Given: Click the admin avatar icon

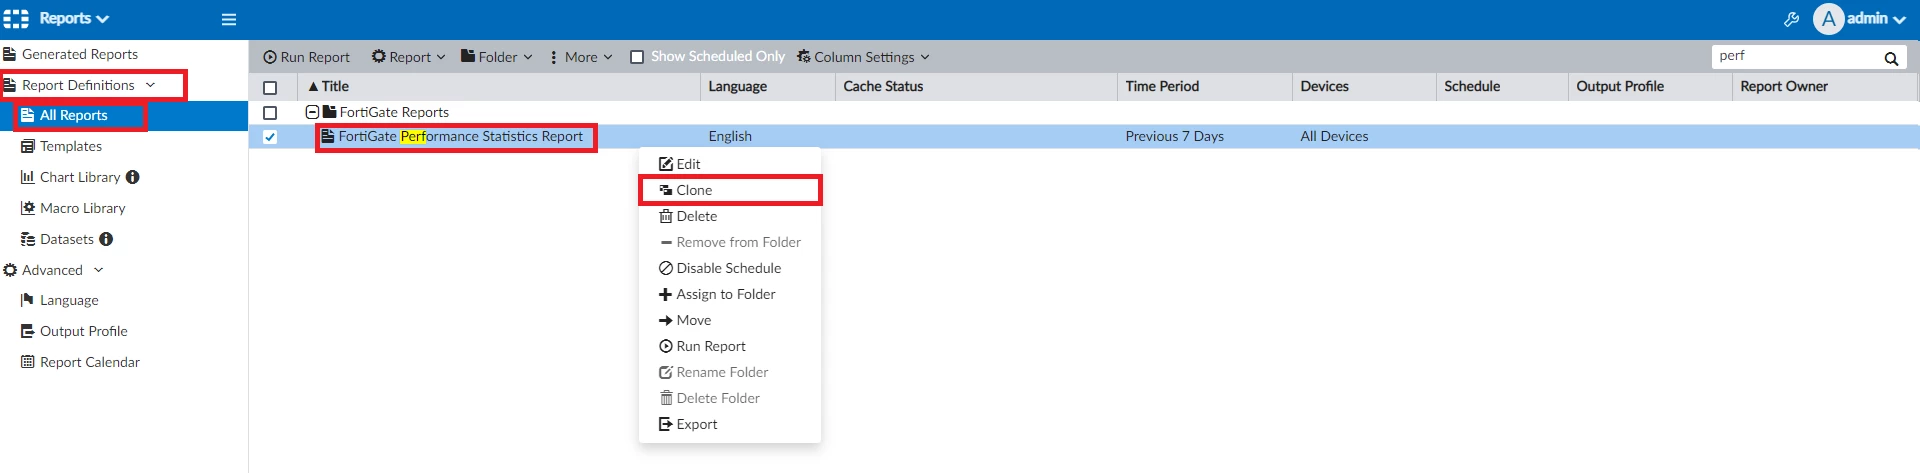Looking at the screenshot, I should point(1828,19).
